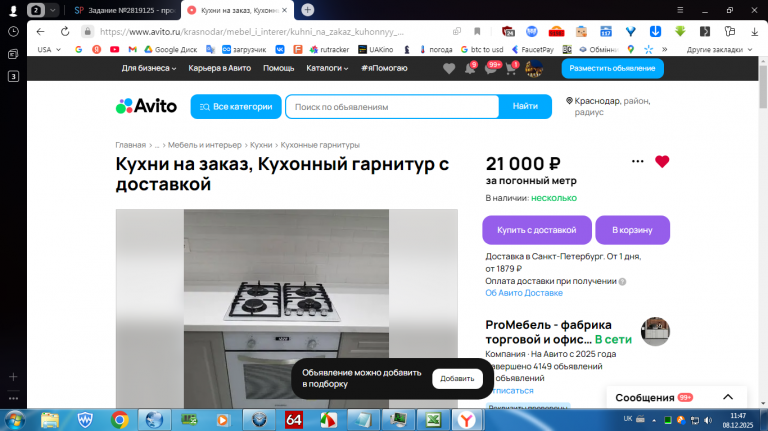Open VK bookmark icon
The image size is (768, 431).
[x=280, y=49]
